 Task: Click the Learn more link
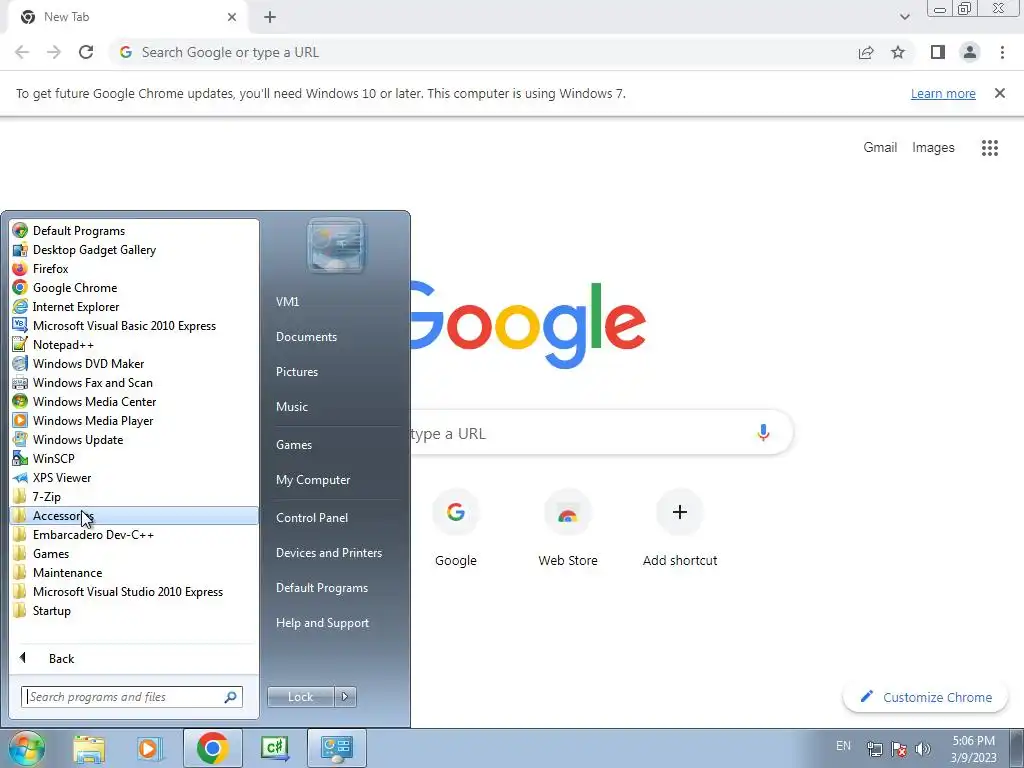943,93
